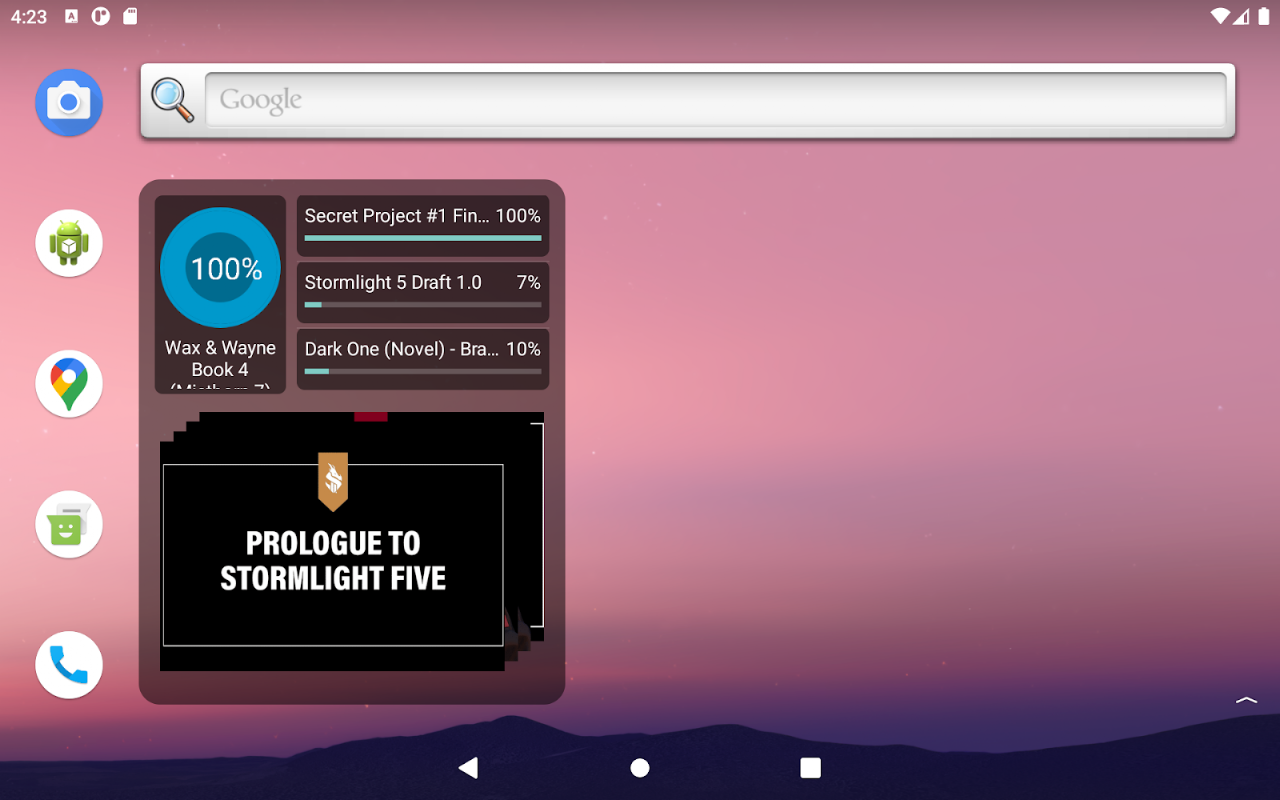Tap the gold shield logo on the card
1280x800 pixels.
[x=333, y=482]
